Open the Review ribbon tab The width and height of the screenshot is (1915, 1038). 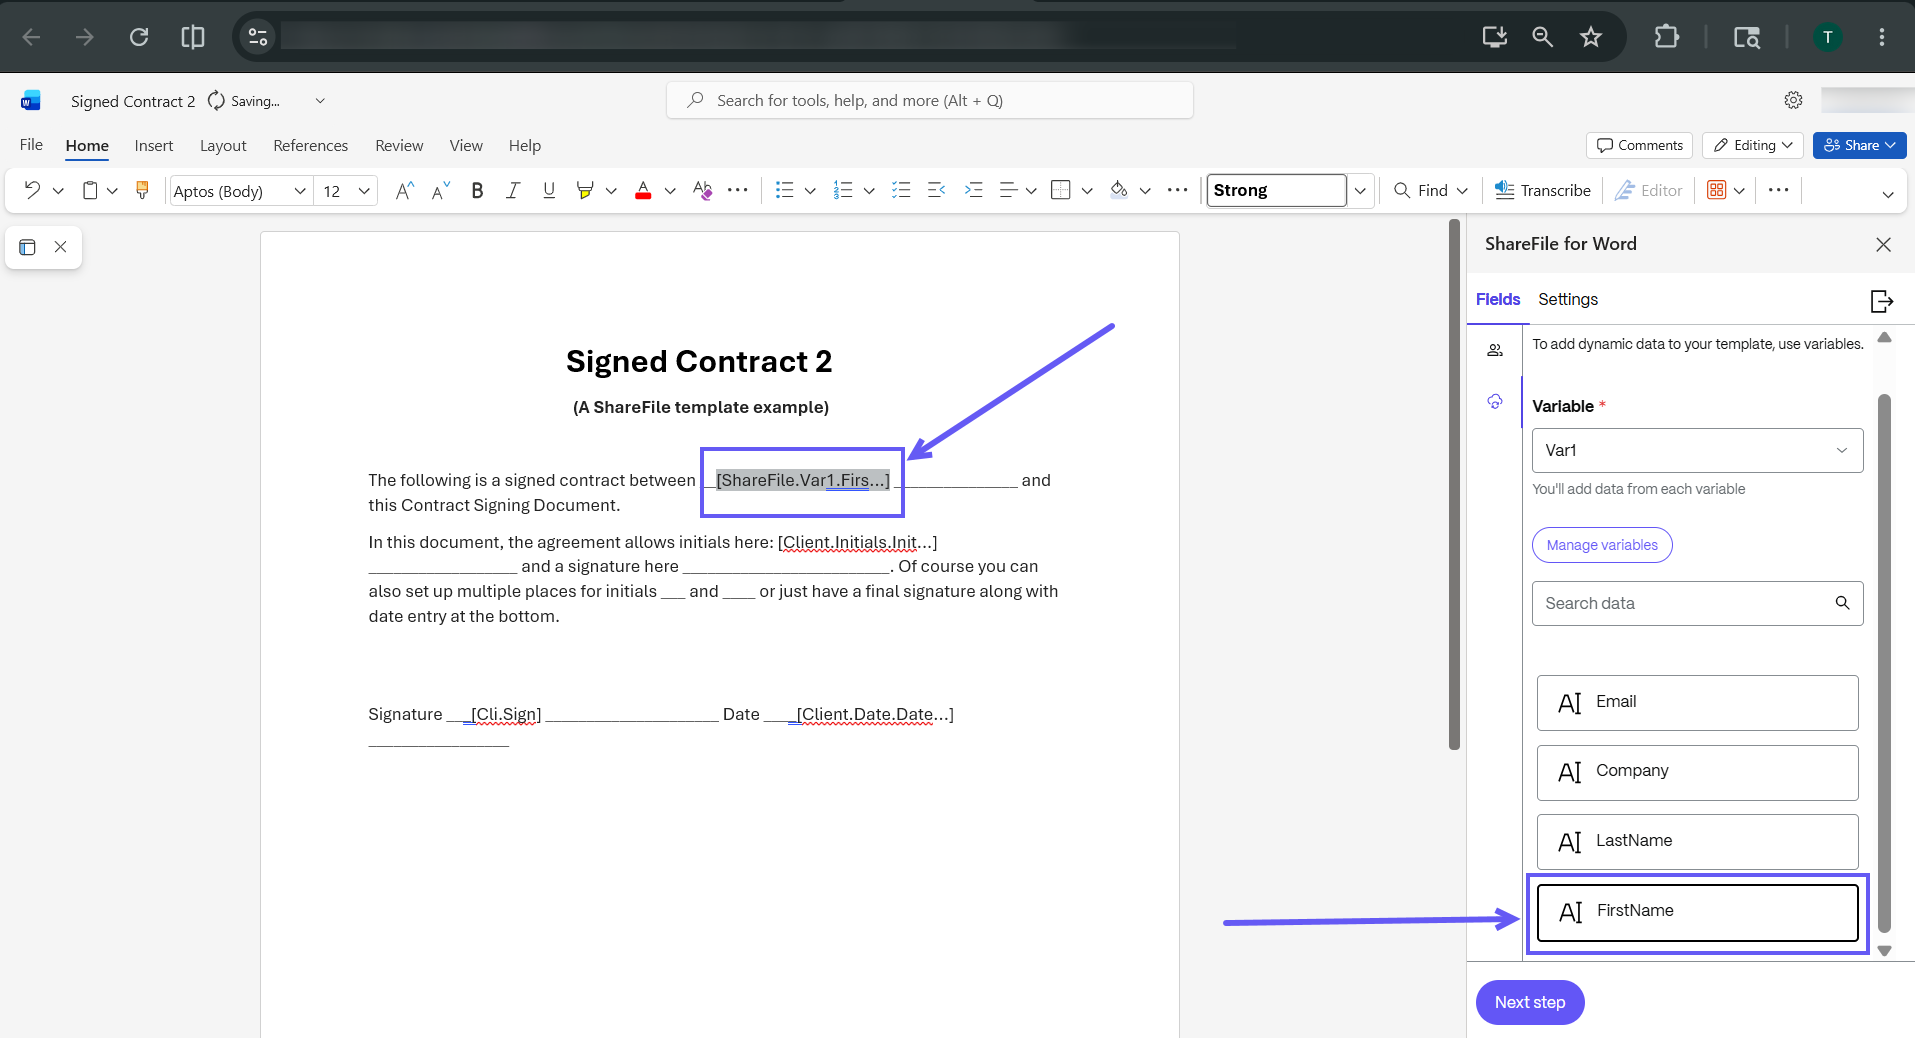399,145
